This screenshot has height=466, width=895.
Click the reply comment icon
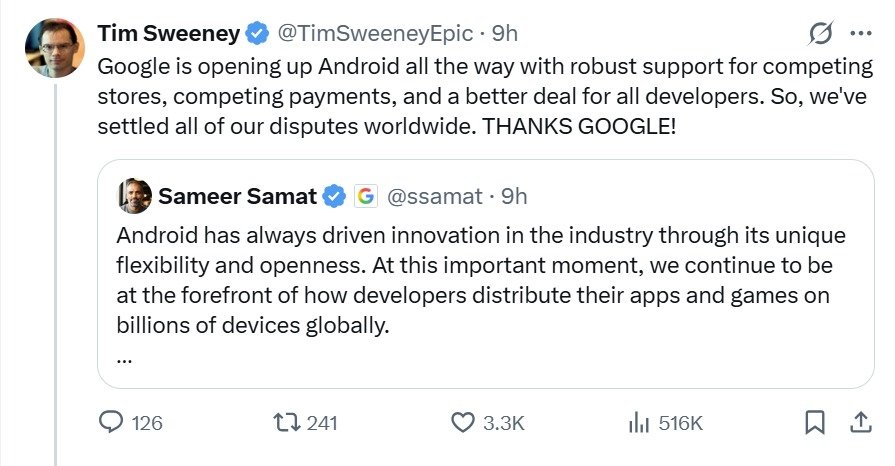coord(110,423)
